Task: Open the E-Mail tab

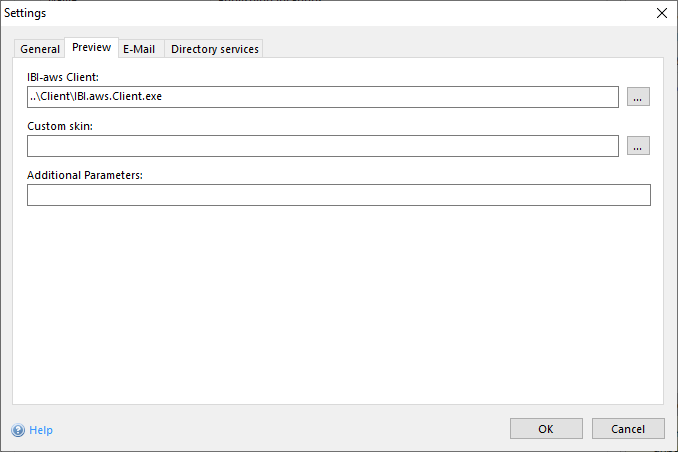Action: pos(140,49)
